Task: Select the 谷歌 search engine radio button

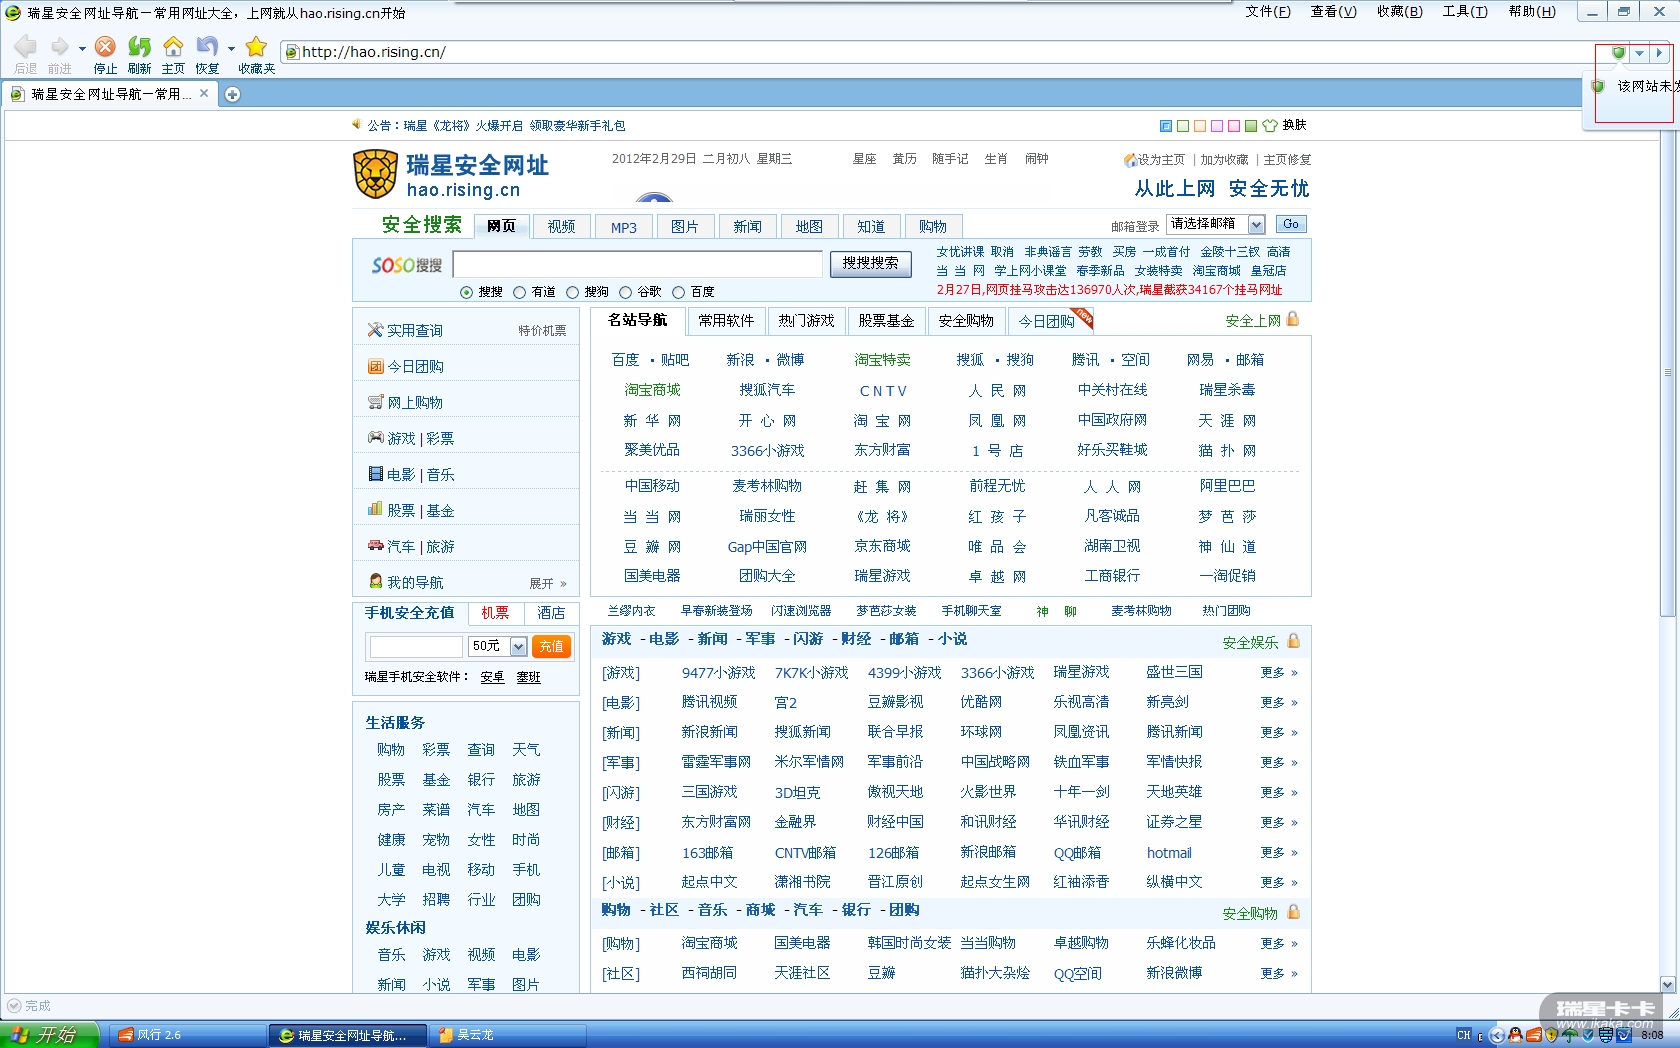Action: [626, 292]
